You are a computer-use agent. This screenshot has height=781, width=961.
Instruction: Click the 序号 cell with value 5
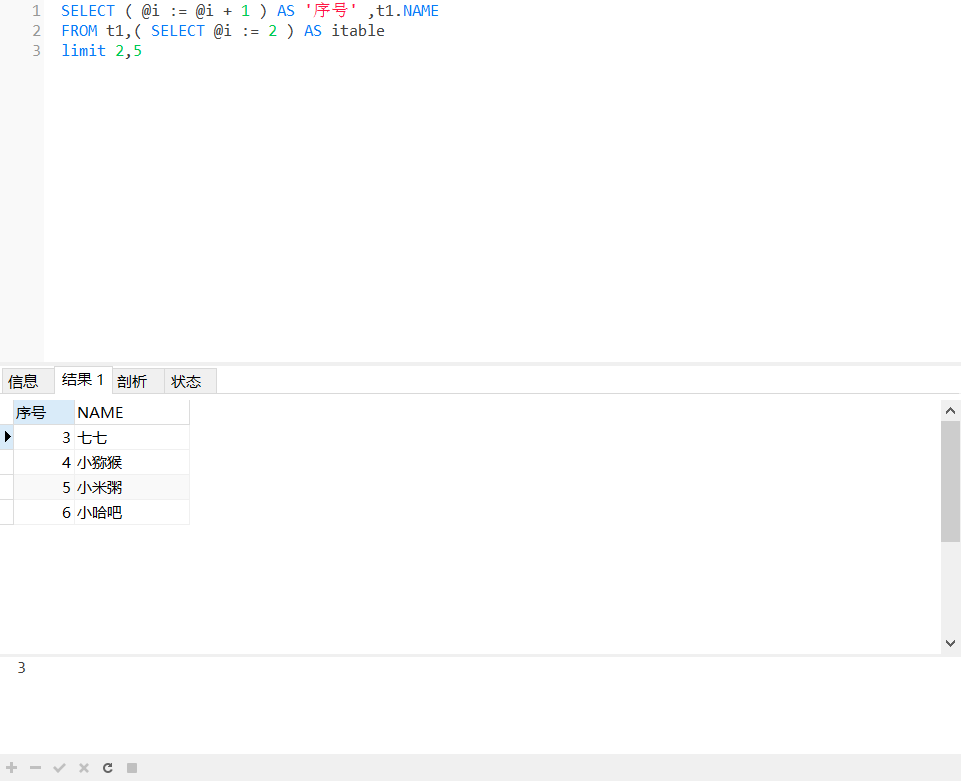[x=44, y=487]
